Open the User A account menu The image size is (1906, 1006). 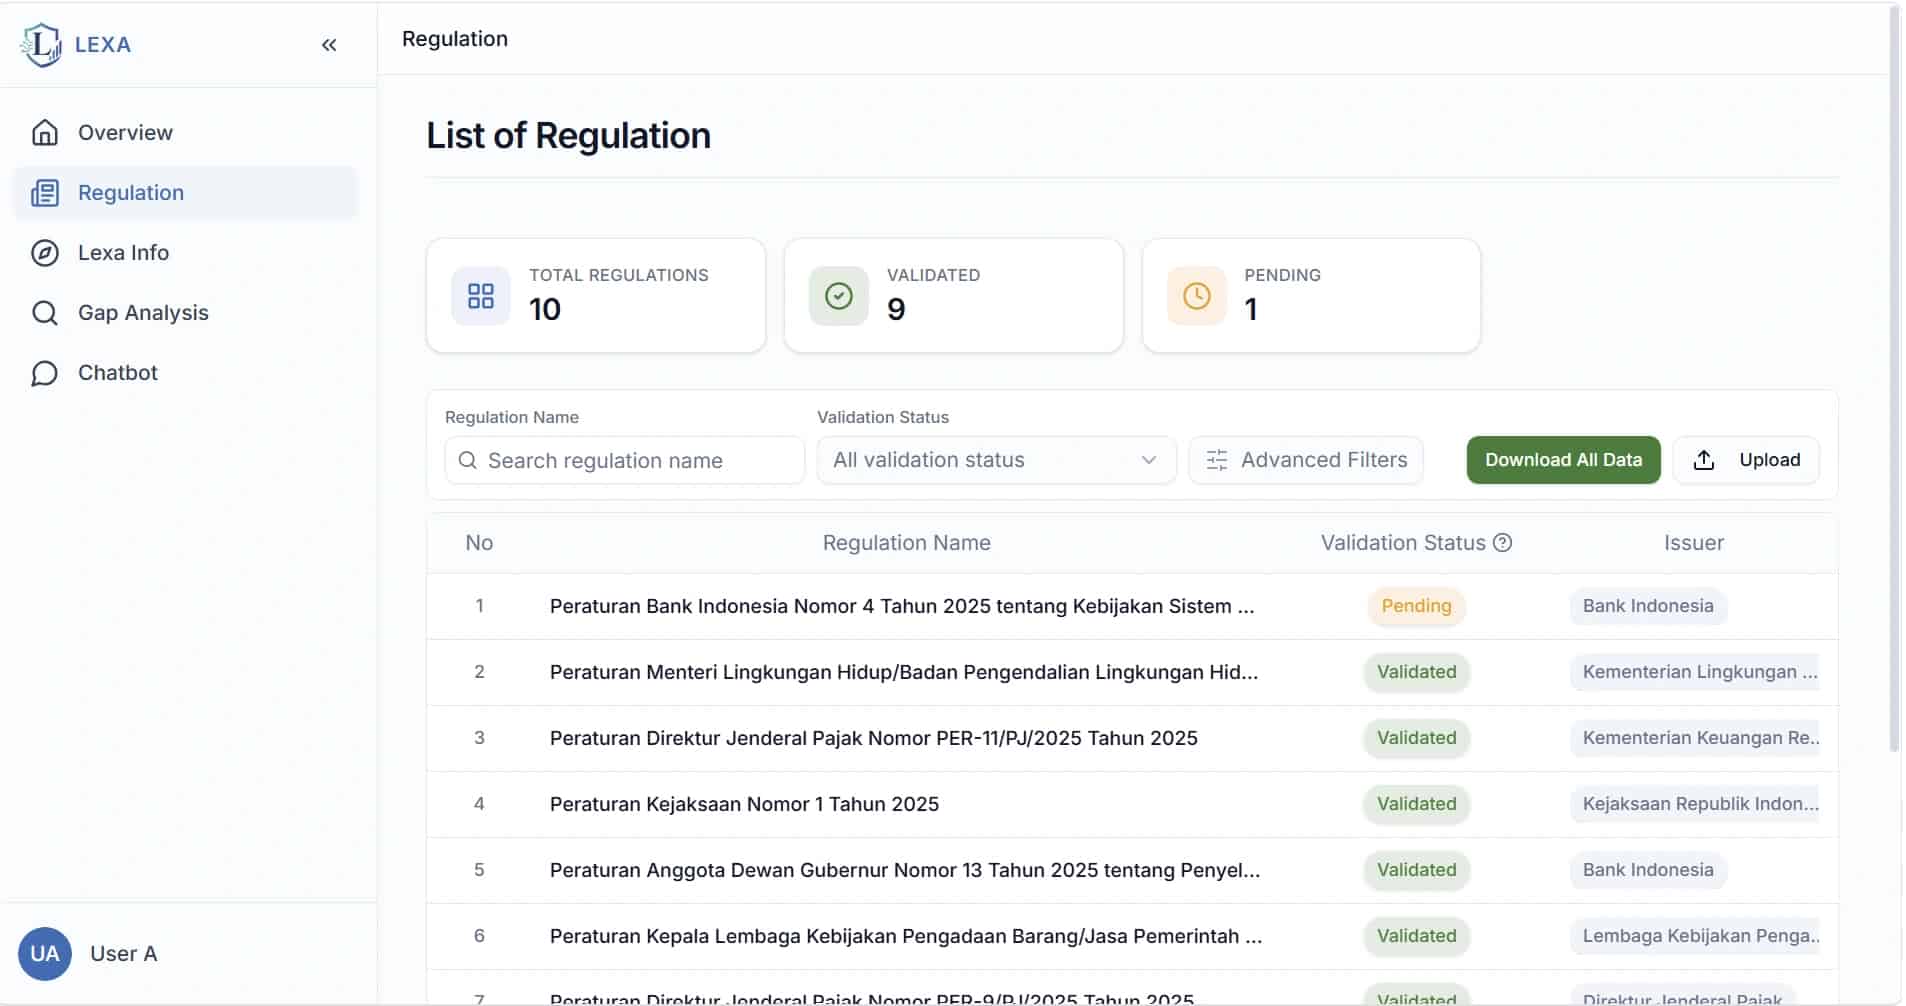(x=88, y=953)
